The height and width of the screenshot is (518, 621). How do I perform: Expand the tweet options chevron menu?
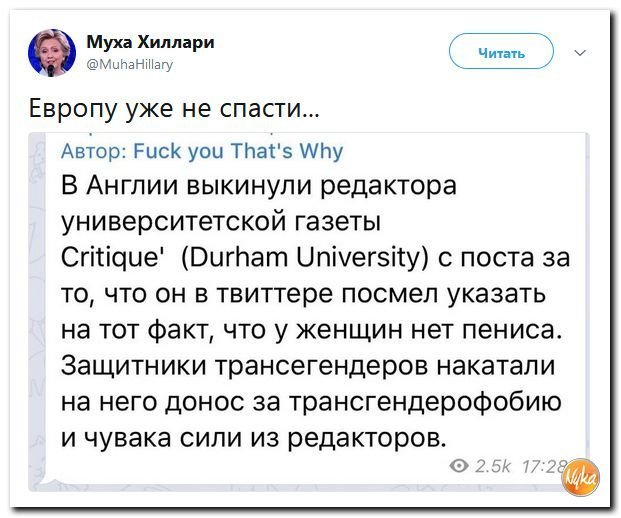click(580, 53)
